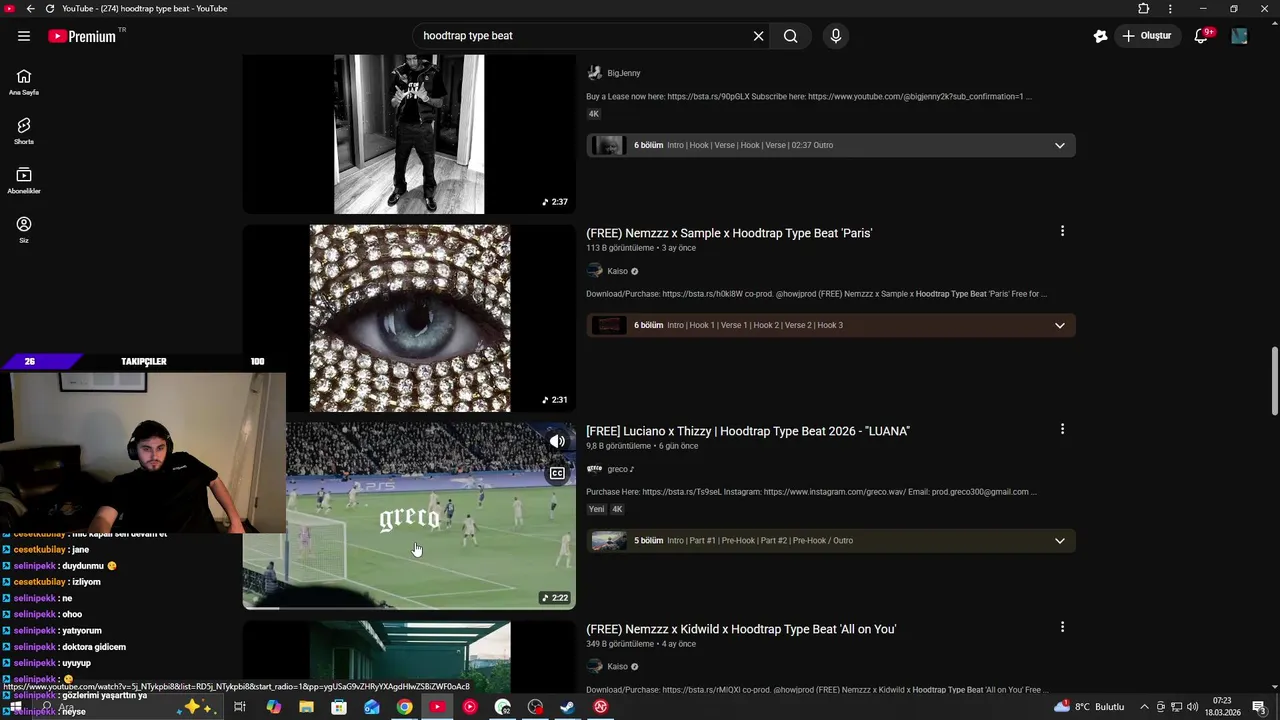
Task: Click '9,8 B görüntüleme' view count text
Action: pyautogui.click(x=619, y=446)
